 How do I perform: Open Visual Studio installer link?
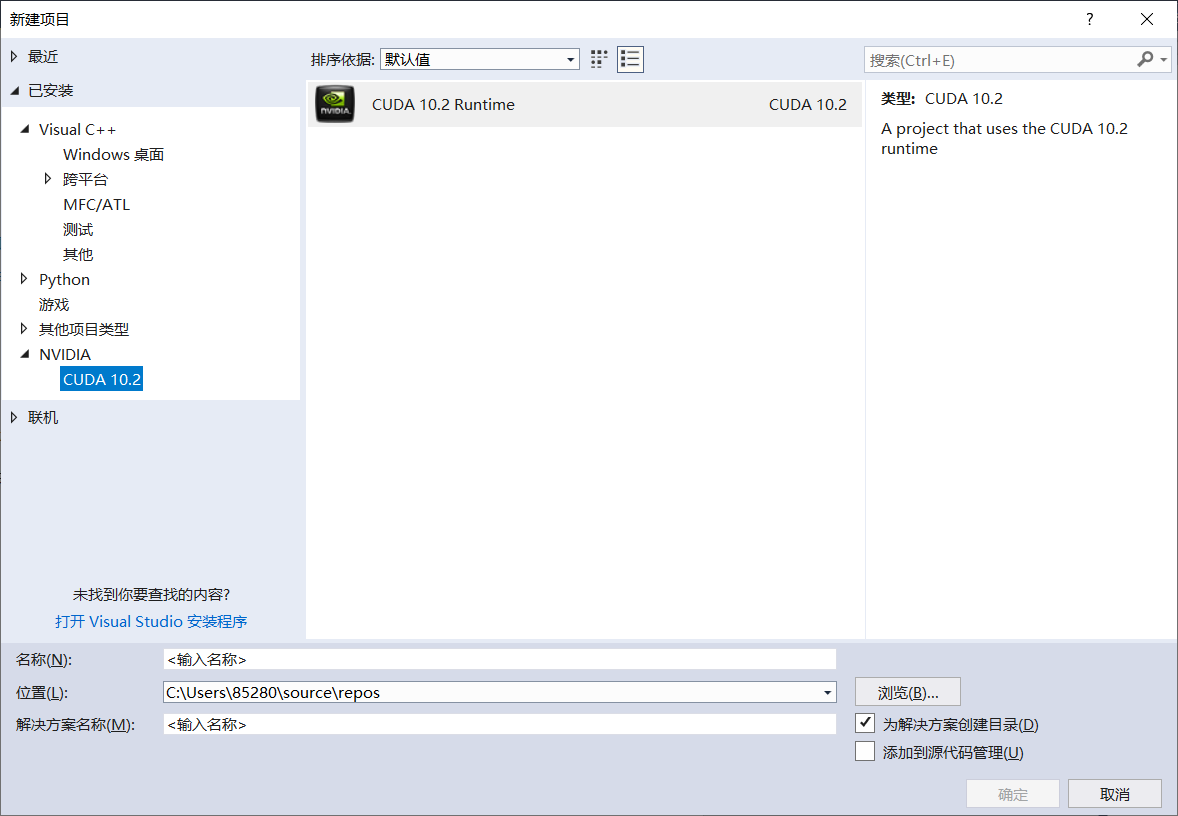(x=151, y=621)
